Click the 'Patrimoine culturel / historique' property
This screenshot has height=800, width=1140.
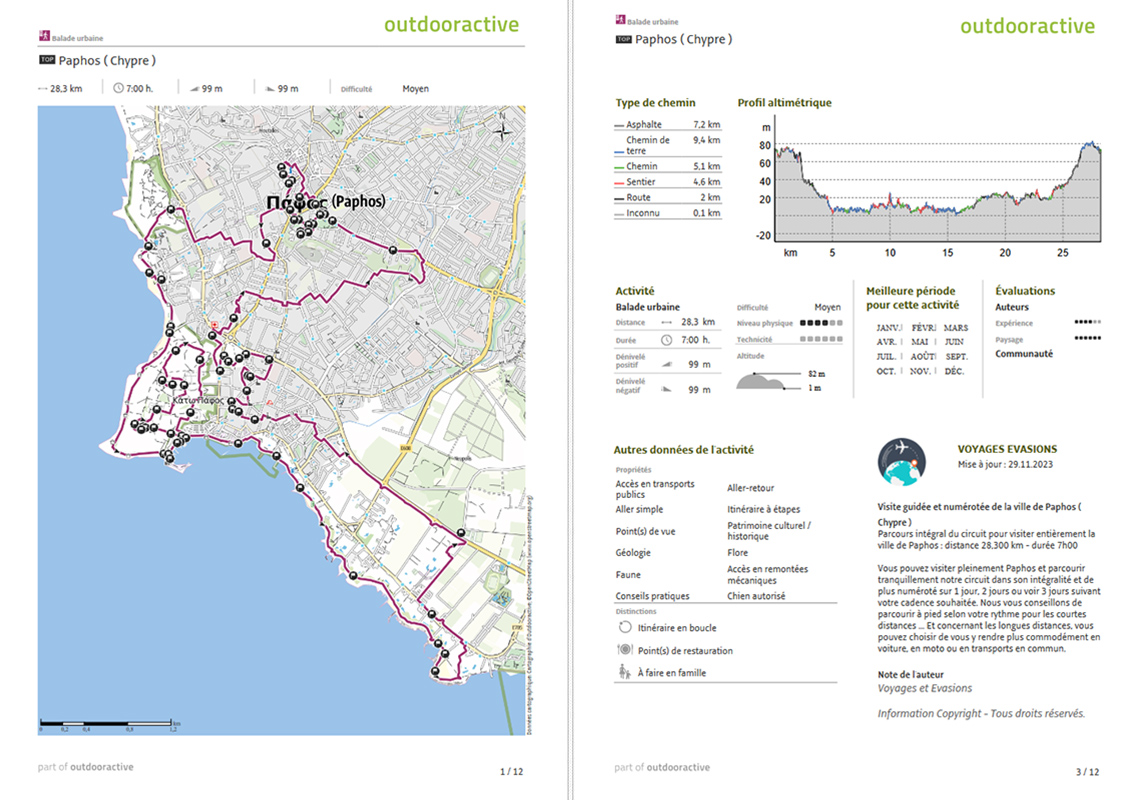tap(769, 530)
